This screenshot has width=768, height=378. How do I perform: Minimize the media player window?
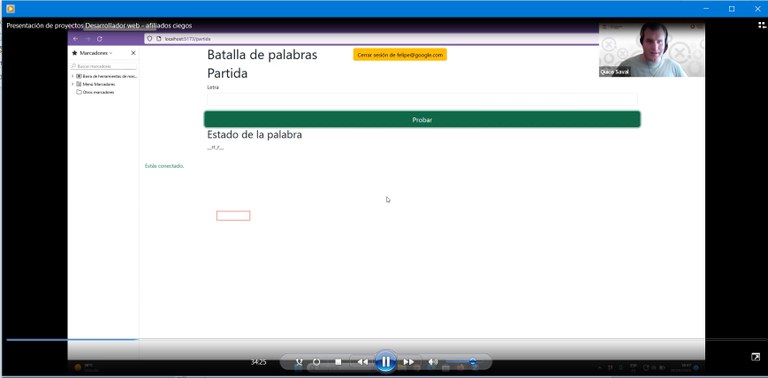[x=706, y=8]
